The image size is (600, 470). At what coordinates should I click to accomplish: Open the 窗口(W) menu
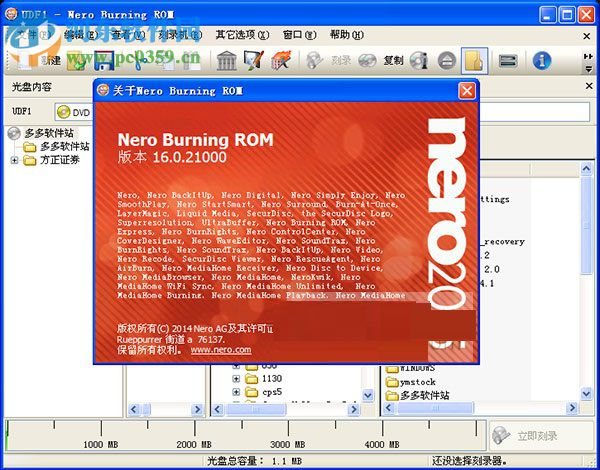(300, 35)
